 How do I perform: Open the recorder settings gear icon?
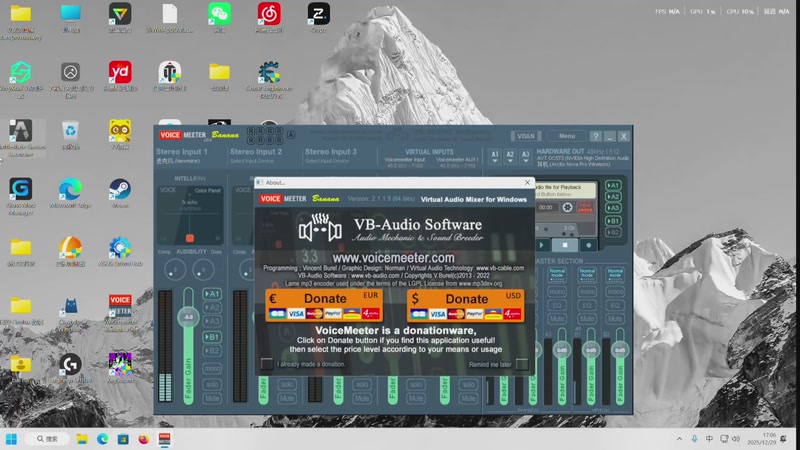point(567,207)
